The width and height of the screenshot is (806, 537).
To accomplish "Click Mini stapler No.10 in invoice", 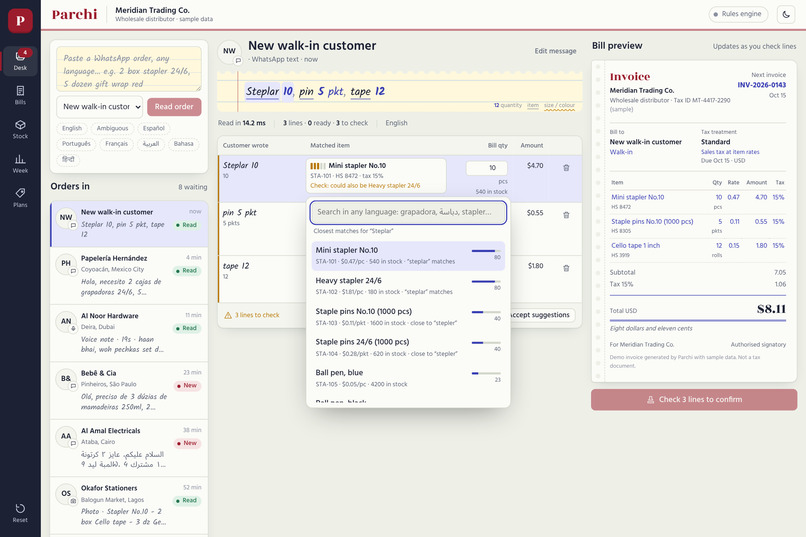I will (637, 197).
